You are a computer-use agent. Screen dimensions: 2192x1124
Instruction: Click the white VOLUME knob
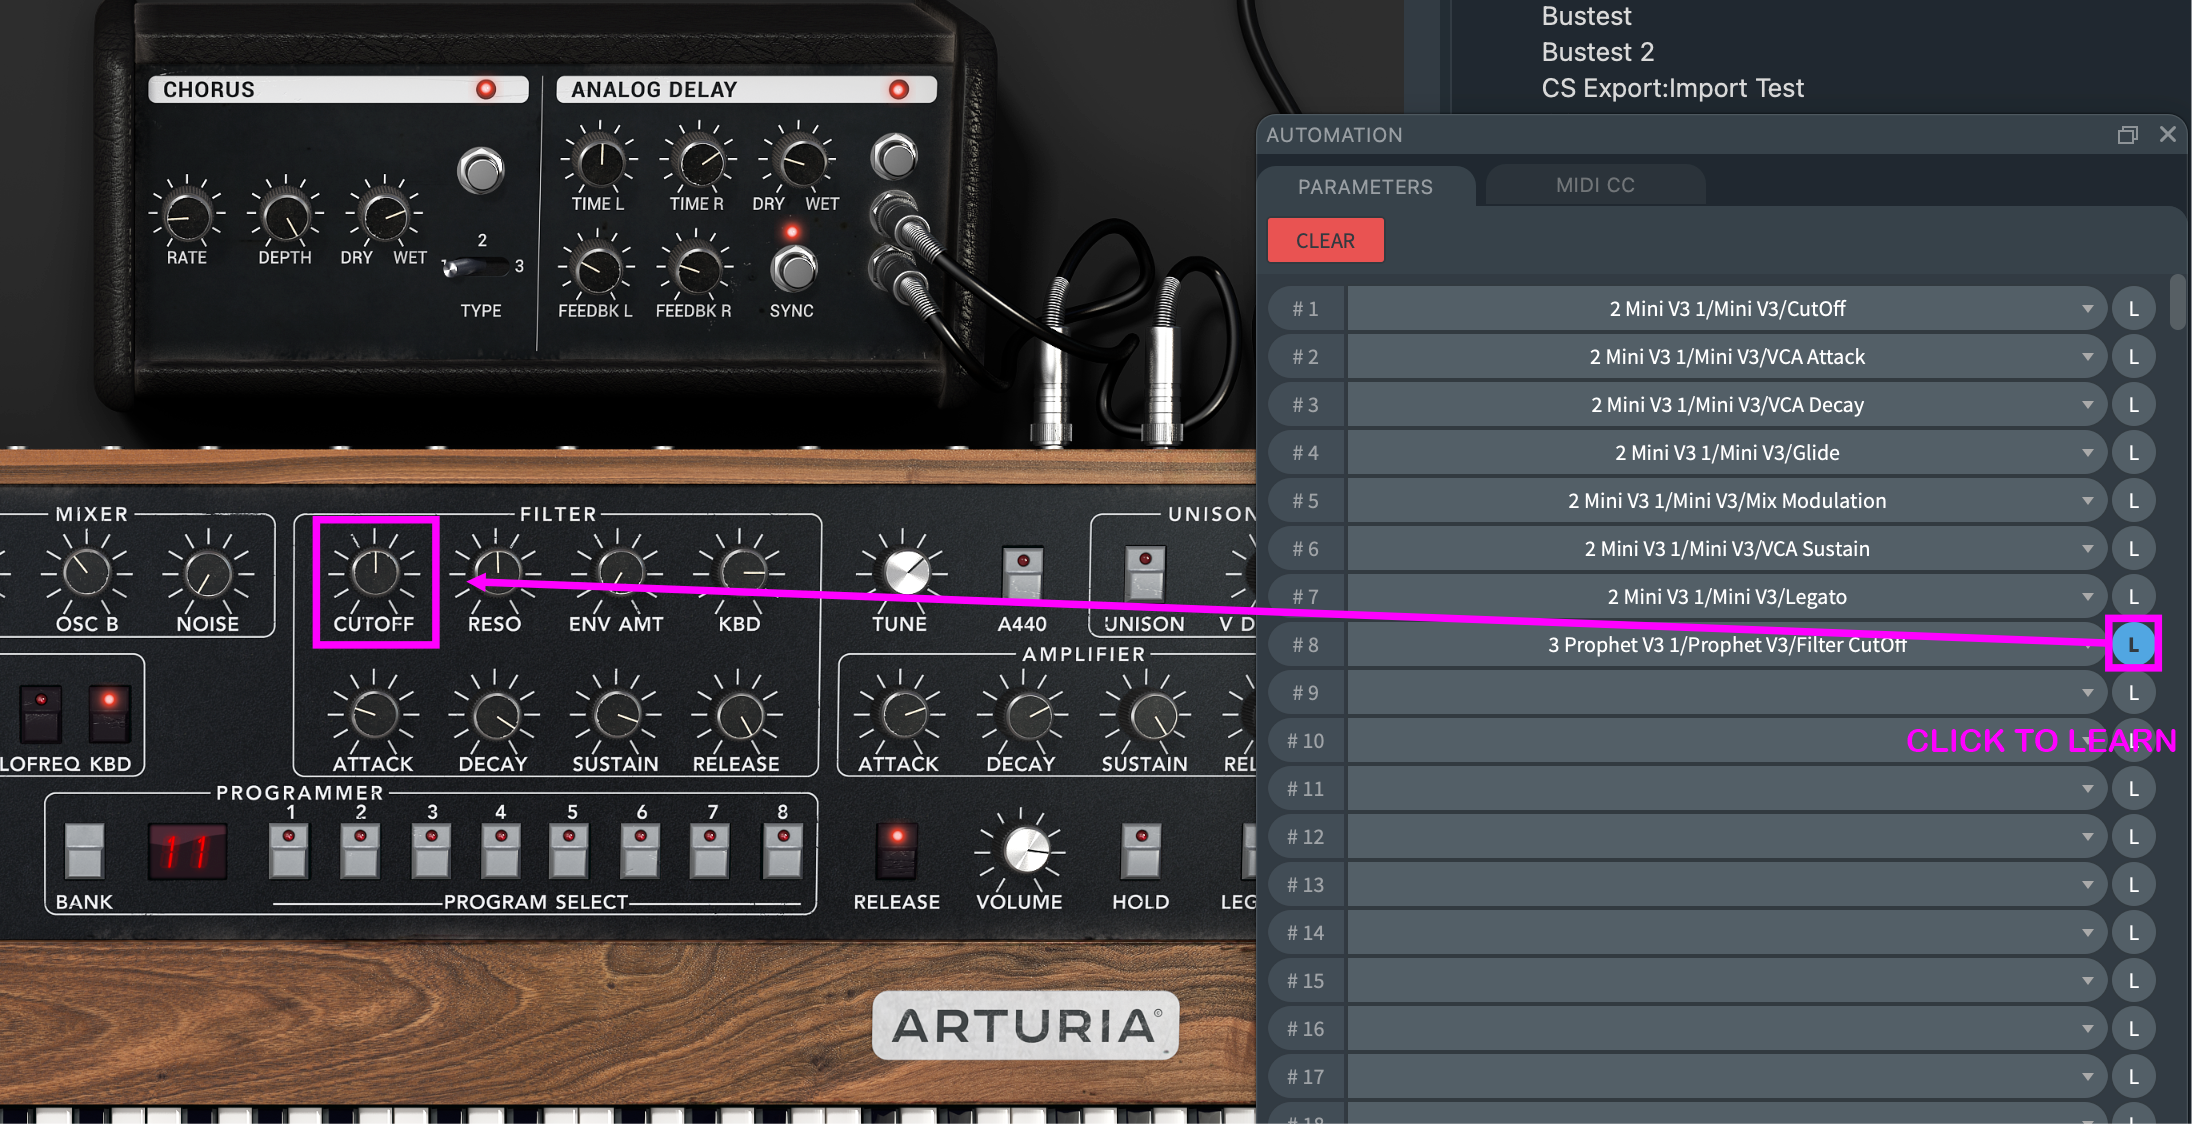[1025, 849]
